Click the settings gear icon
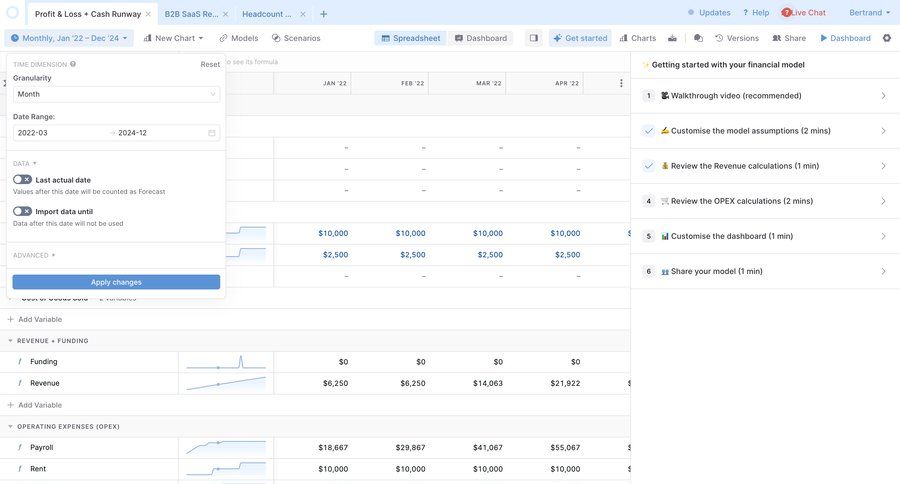Screen dimensions: 900x484 click(x=886, y=38)
